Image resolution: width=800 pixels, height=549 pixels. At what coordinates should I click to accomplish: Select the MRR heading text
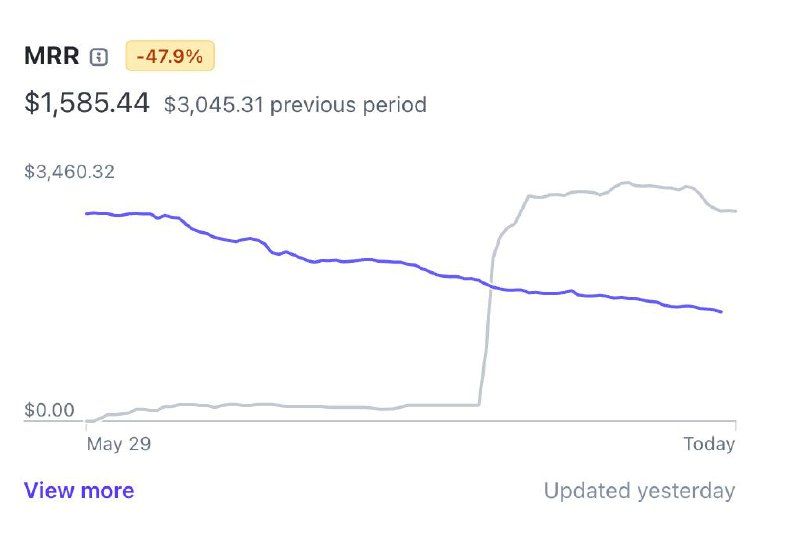52,57
